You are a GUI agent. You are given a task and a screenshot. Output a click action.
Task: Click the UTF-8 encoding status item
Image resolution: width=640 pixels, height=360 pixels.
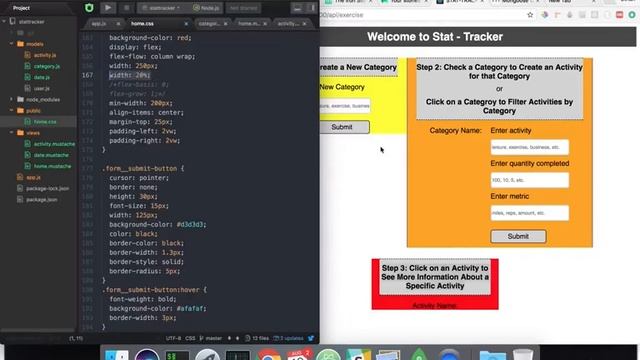(173, 338)
